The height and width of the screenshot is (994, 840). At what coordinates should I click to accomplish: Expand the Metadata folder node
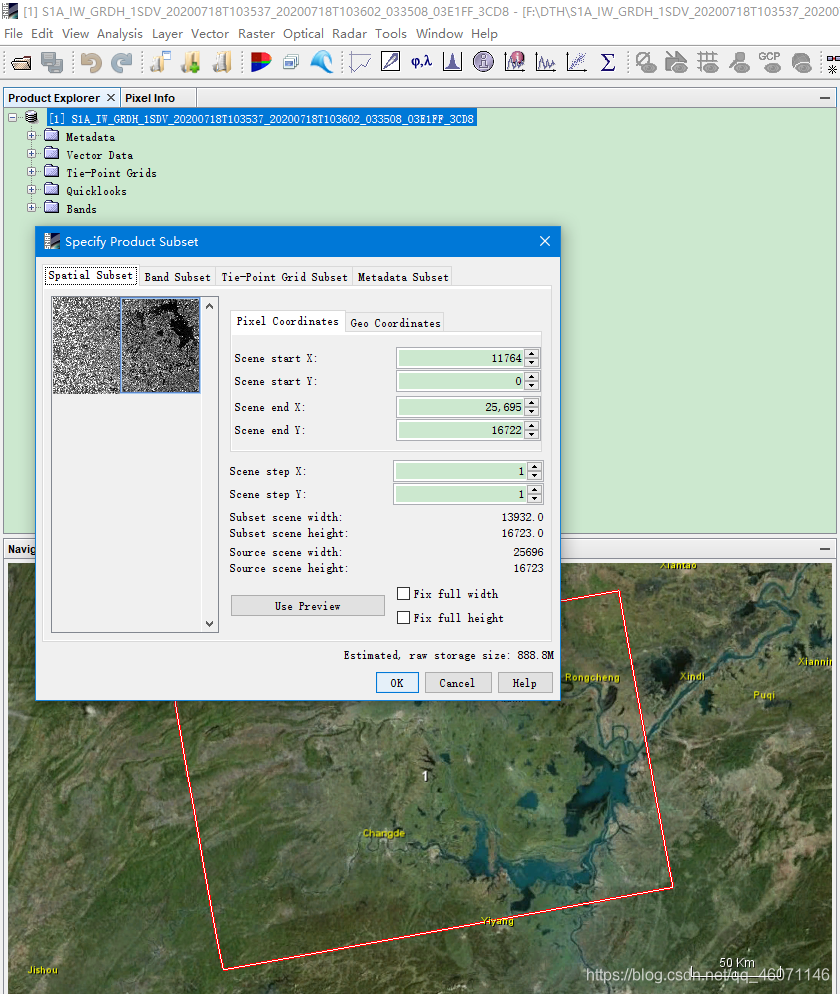tap(32, 137)
